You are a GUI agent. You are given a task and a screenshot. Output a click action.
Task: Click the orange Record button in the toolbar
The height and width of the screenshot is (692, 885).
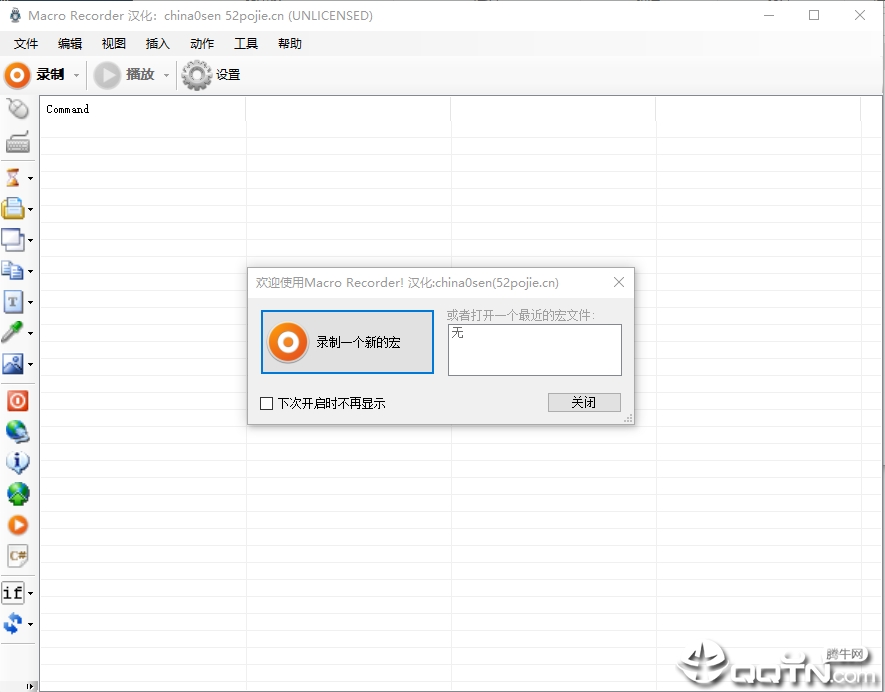(34, 75)
